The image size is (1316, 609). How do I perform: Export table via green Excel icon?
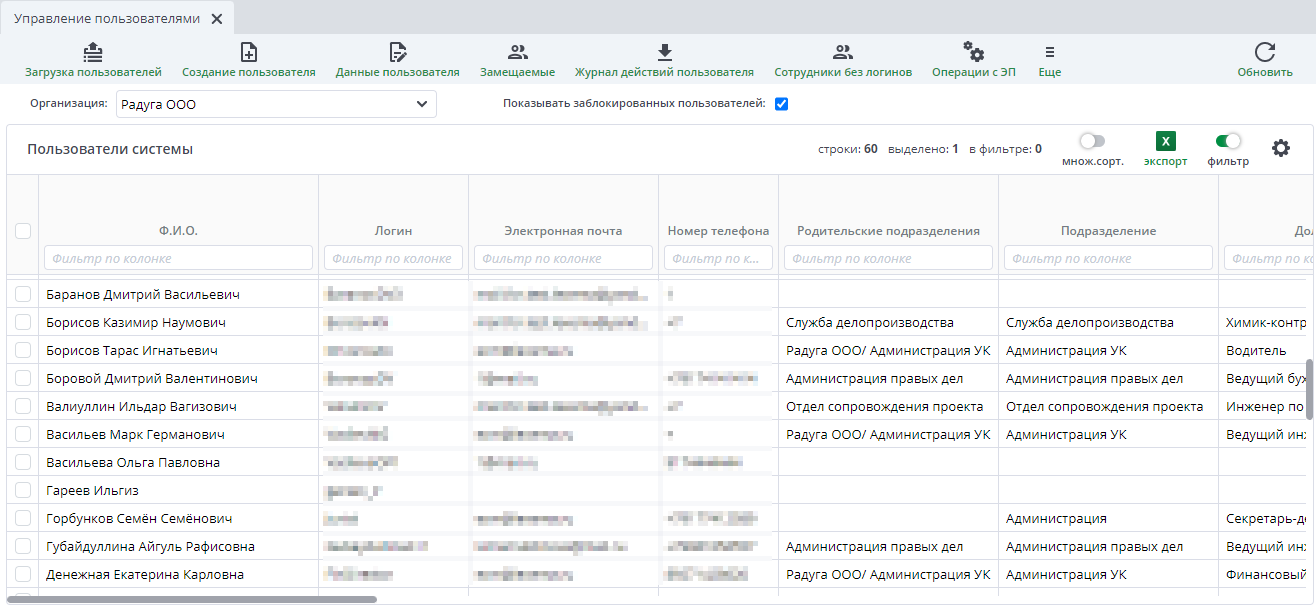(x=1165, y=142)
